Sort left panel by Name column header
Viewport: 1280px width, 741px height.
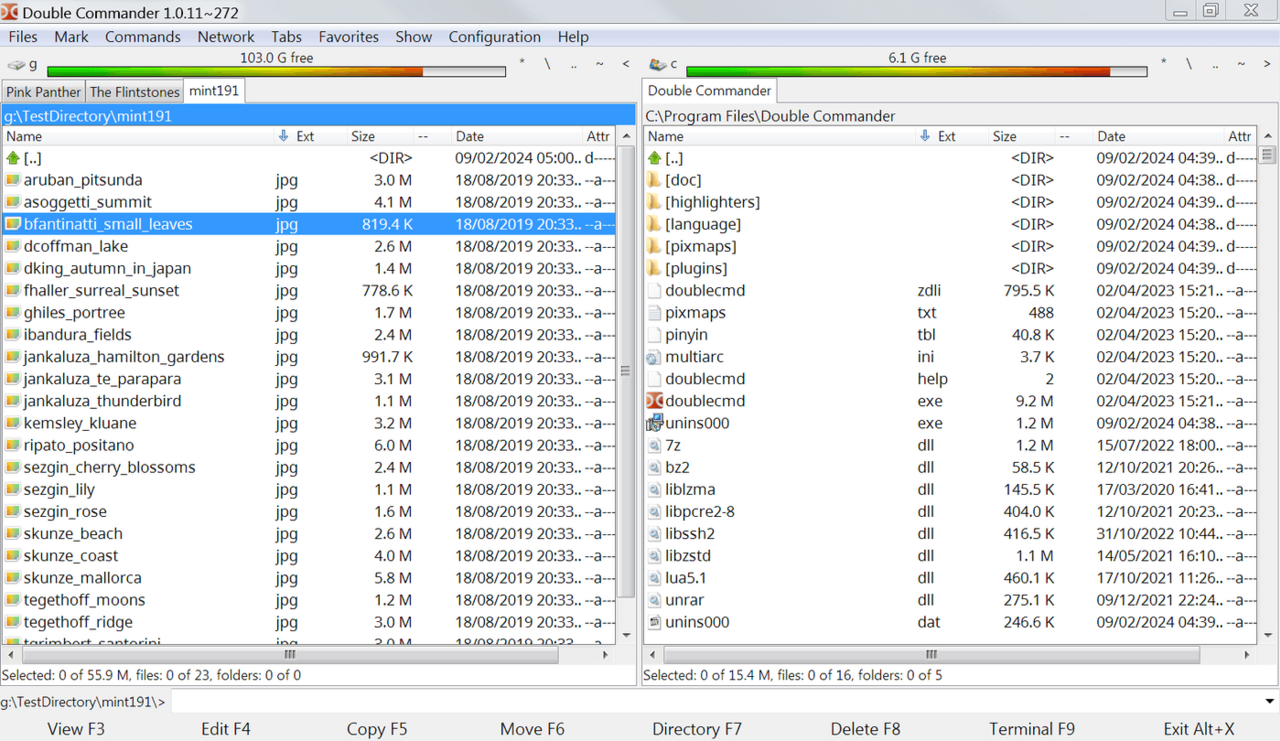(x=139, y=136)
